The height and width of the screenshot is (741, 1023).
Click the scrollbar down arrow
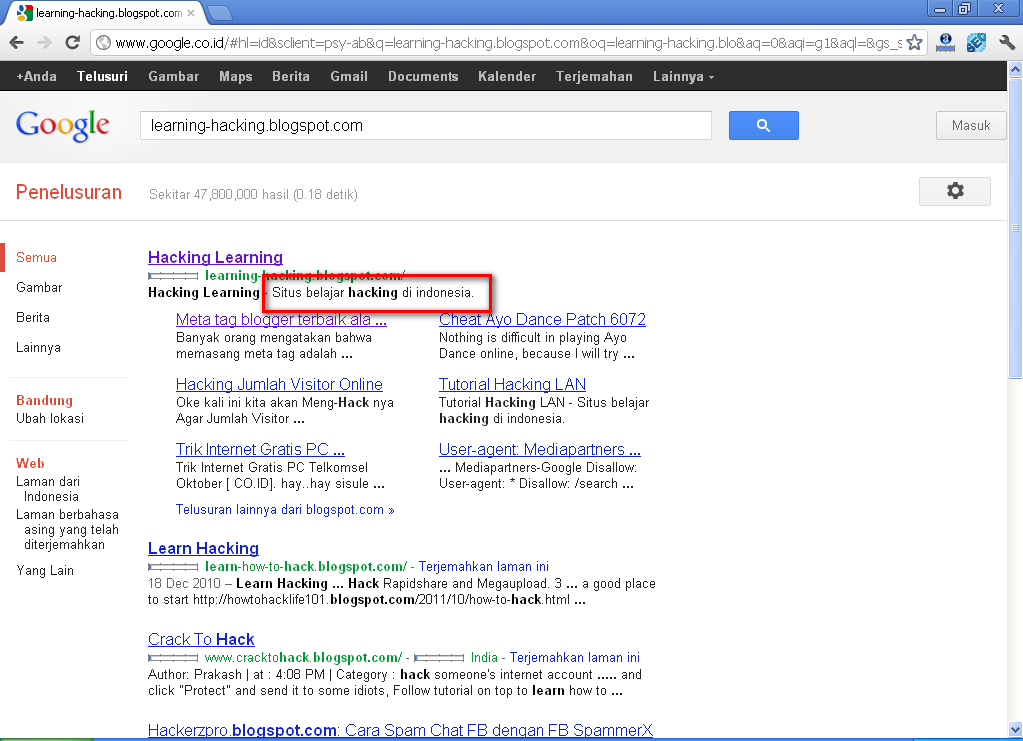pyautogui.click(x=1015, y=729)
